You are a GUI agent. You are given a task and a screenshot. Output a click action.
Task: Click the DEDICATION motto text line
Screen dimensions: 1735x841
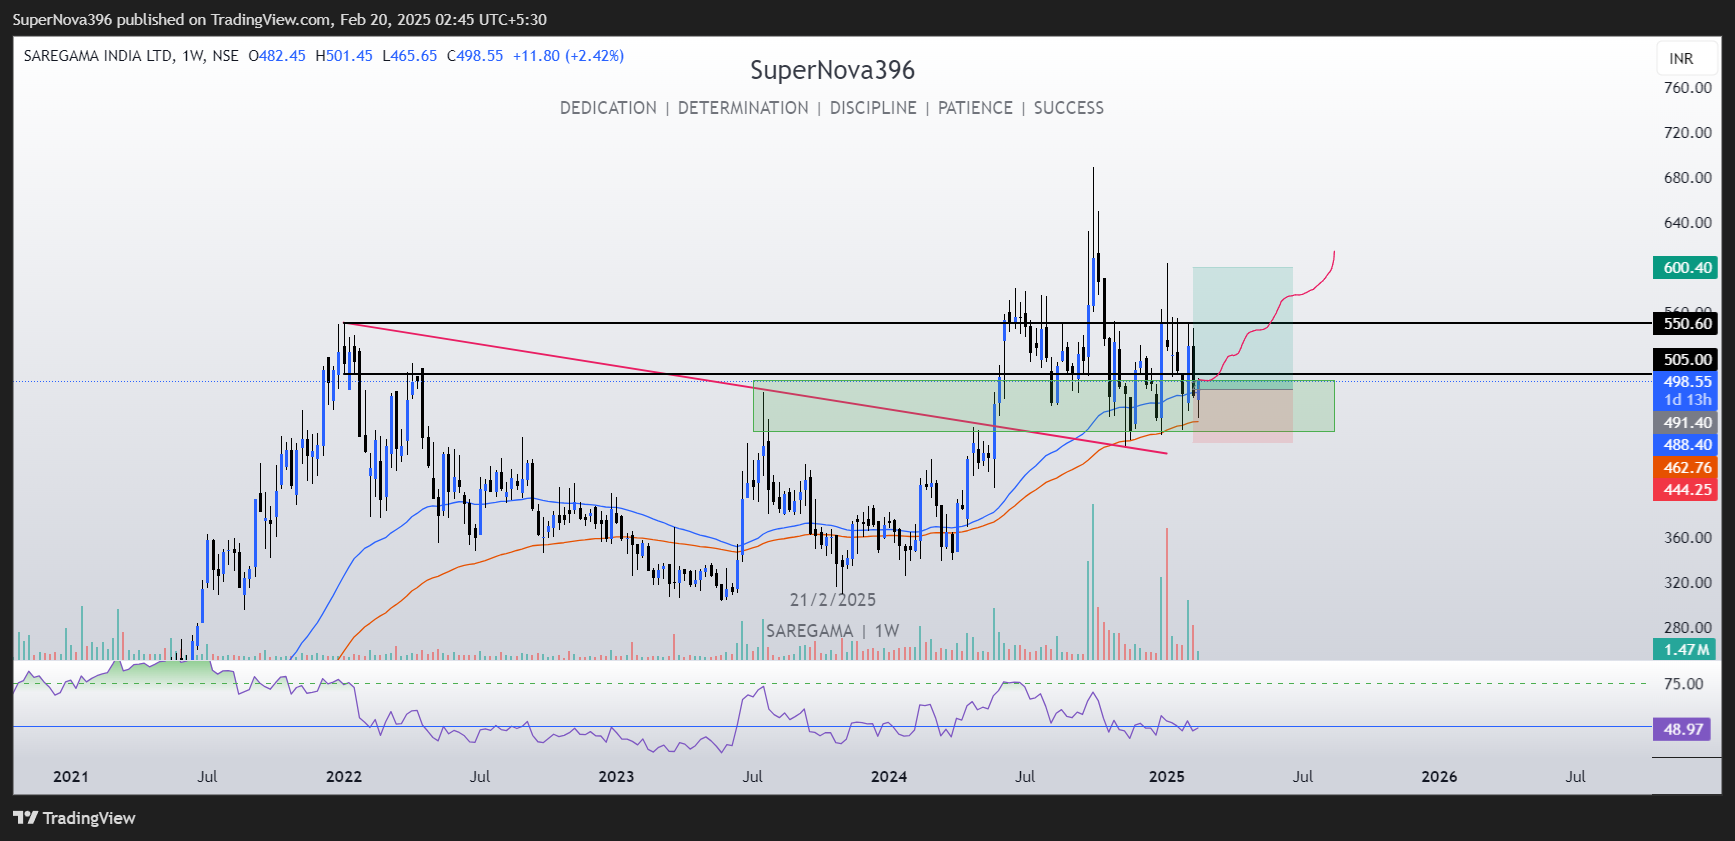click(832, 108)
